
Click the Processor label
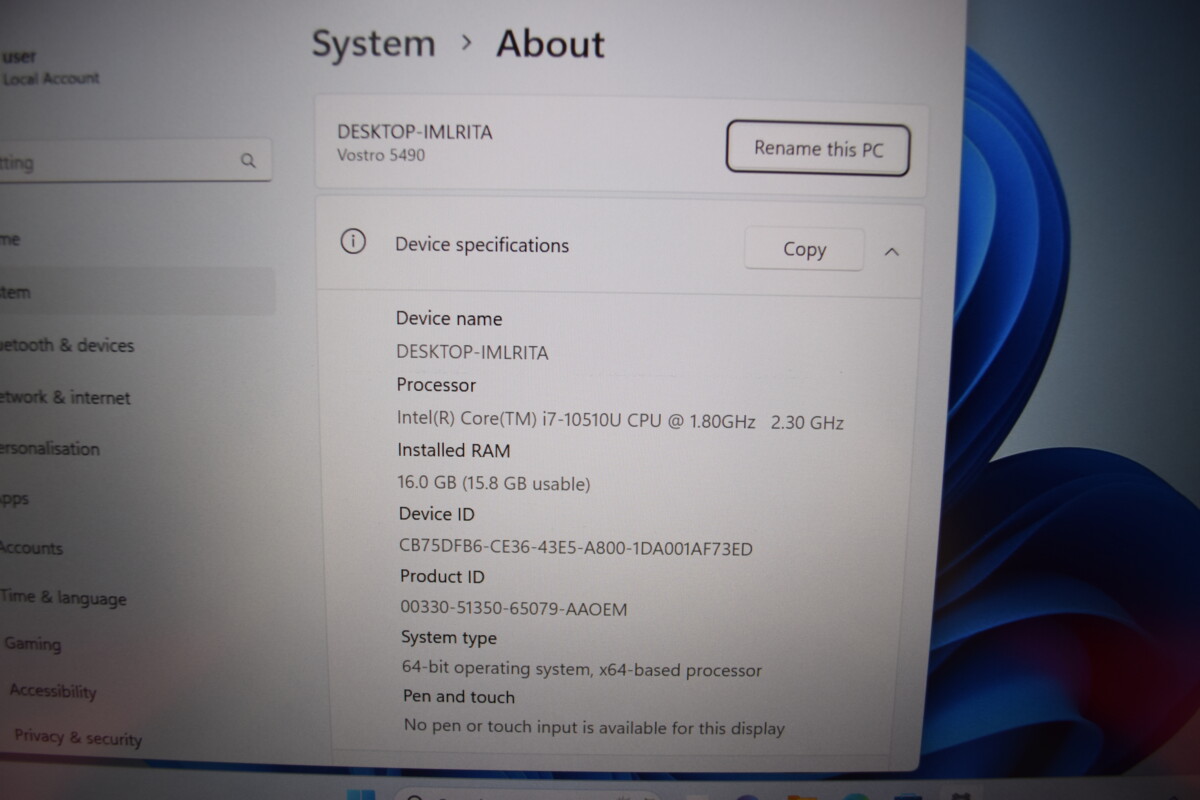436,385
